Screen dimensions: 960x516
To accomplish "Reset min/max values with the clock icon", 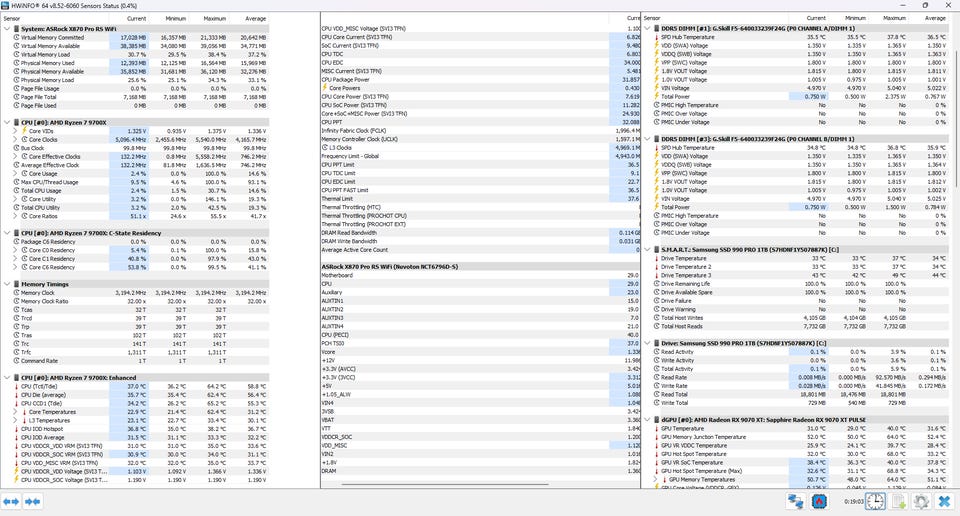I will pyautogui.click(x=875, y=502).
